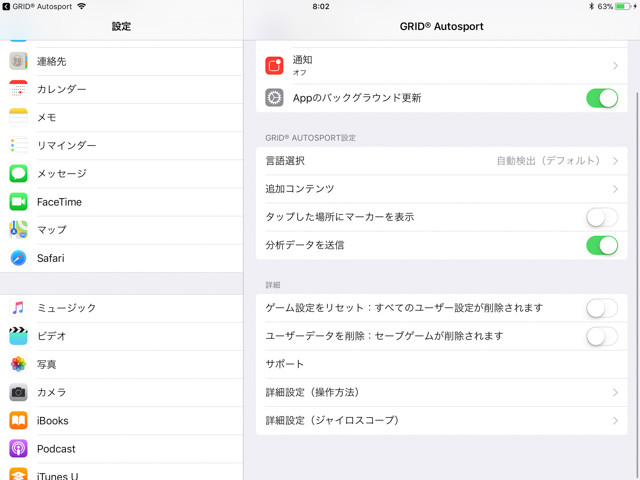Select FaceTime in settings list
Image resolution: width=640 pixels, height=480 pixels.
point(122,202)
